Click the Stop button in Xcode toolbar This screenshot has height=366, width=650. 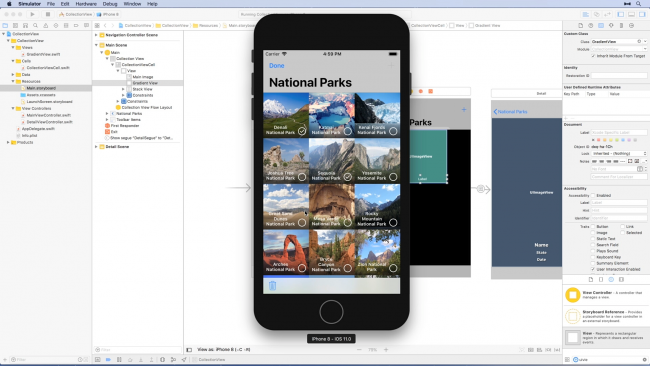[x=48, y=15]
